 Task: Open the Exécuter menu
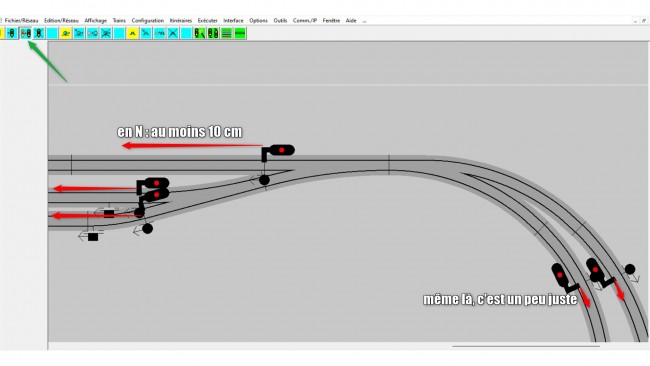point(208,20)
